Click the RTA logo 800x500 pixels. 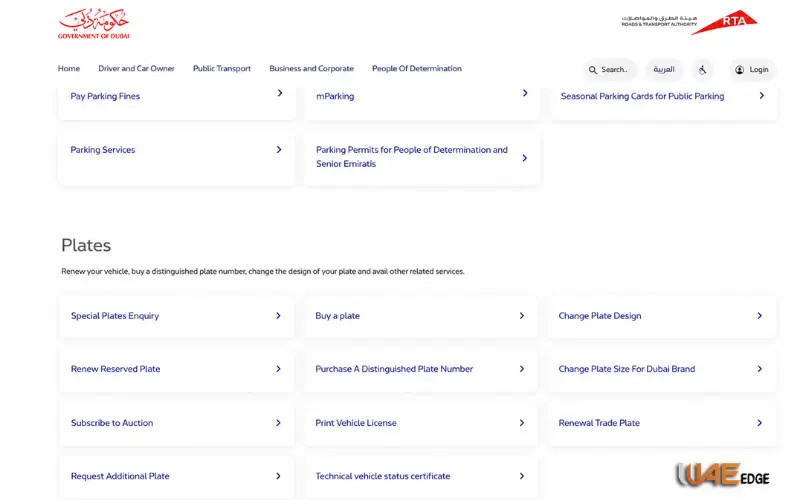pos(689,22)
